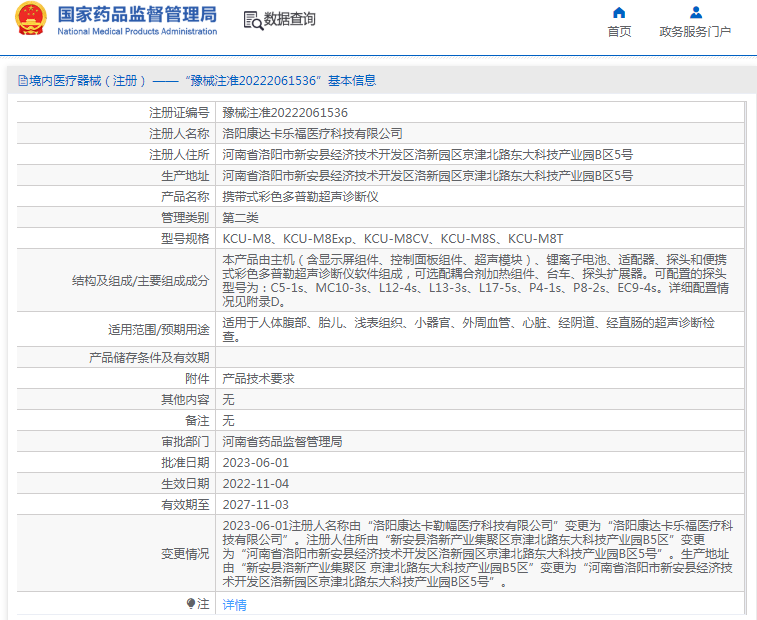Viewport: 757px width, 620px height.
Task: Click the 附件 row label
Action: (197, 379)
